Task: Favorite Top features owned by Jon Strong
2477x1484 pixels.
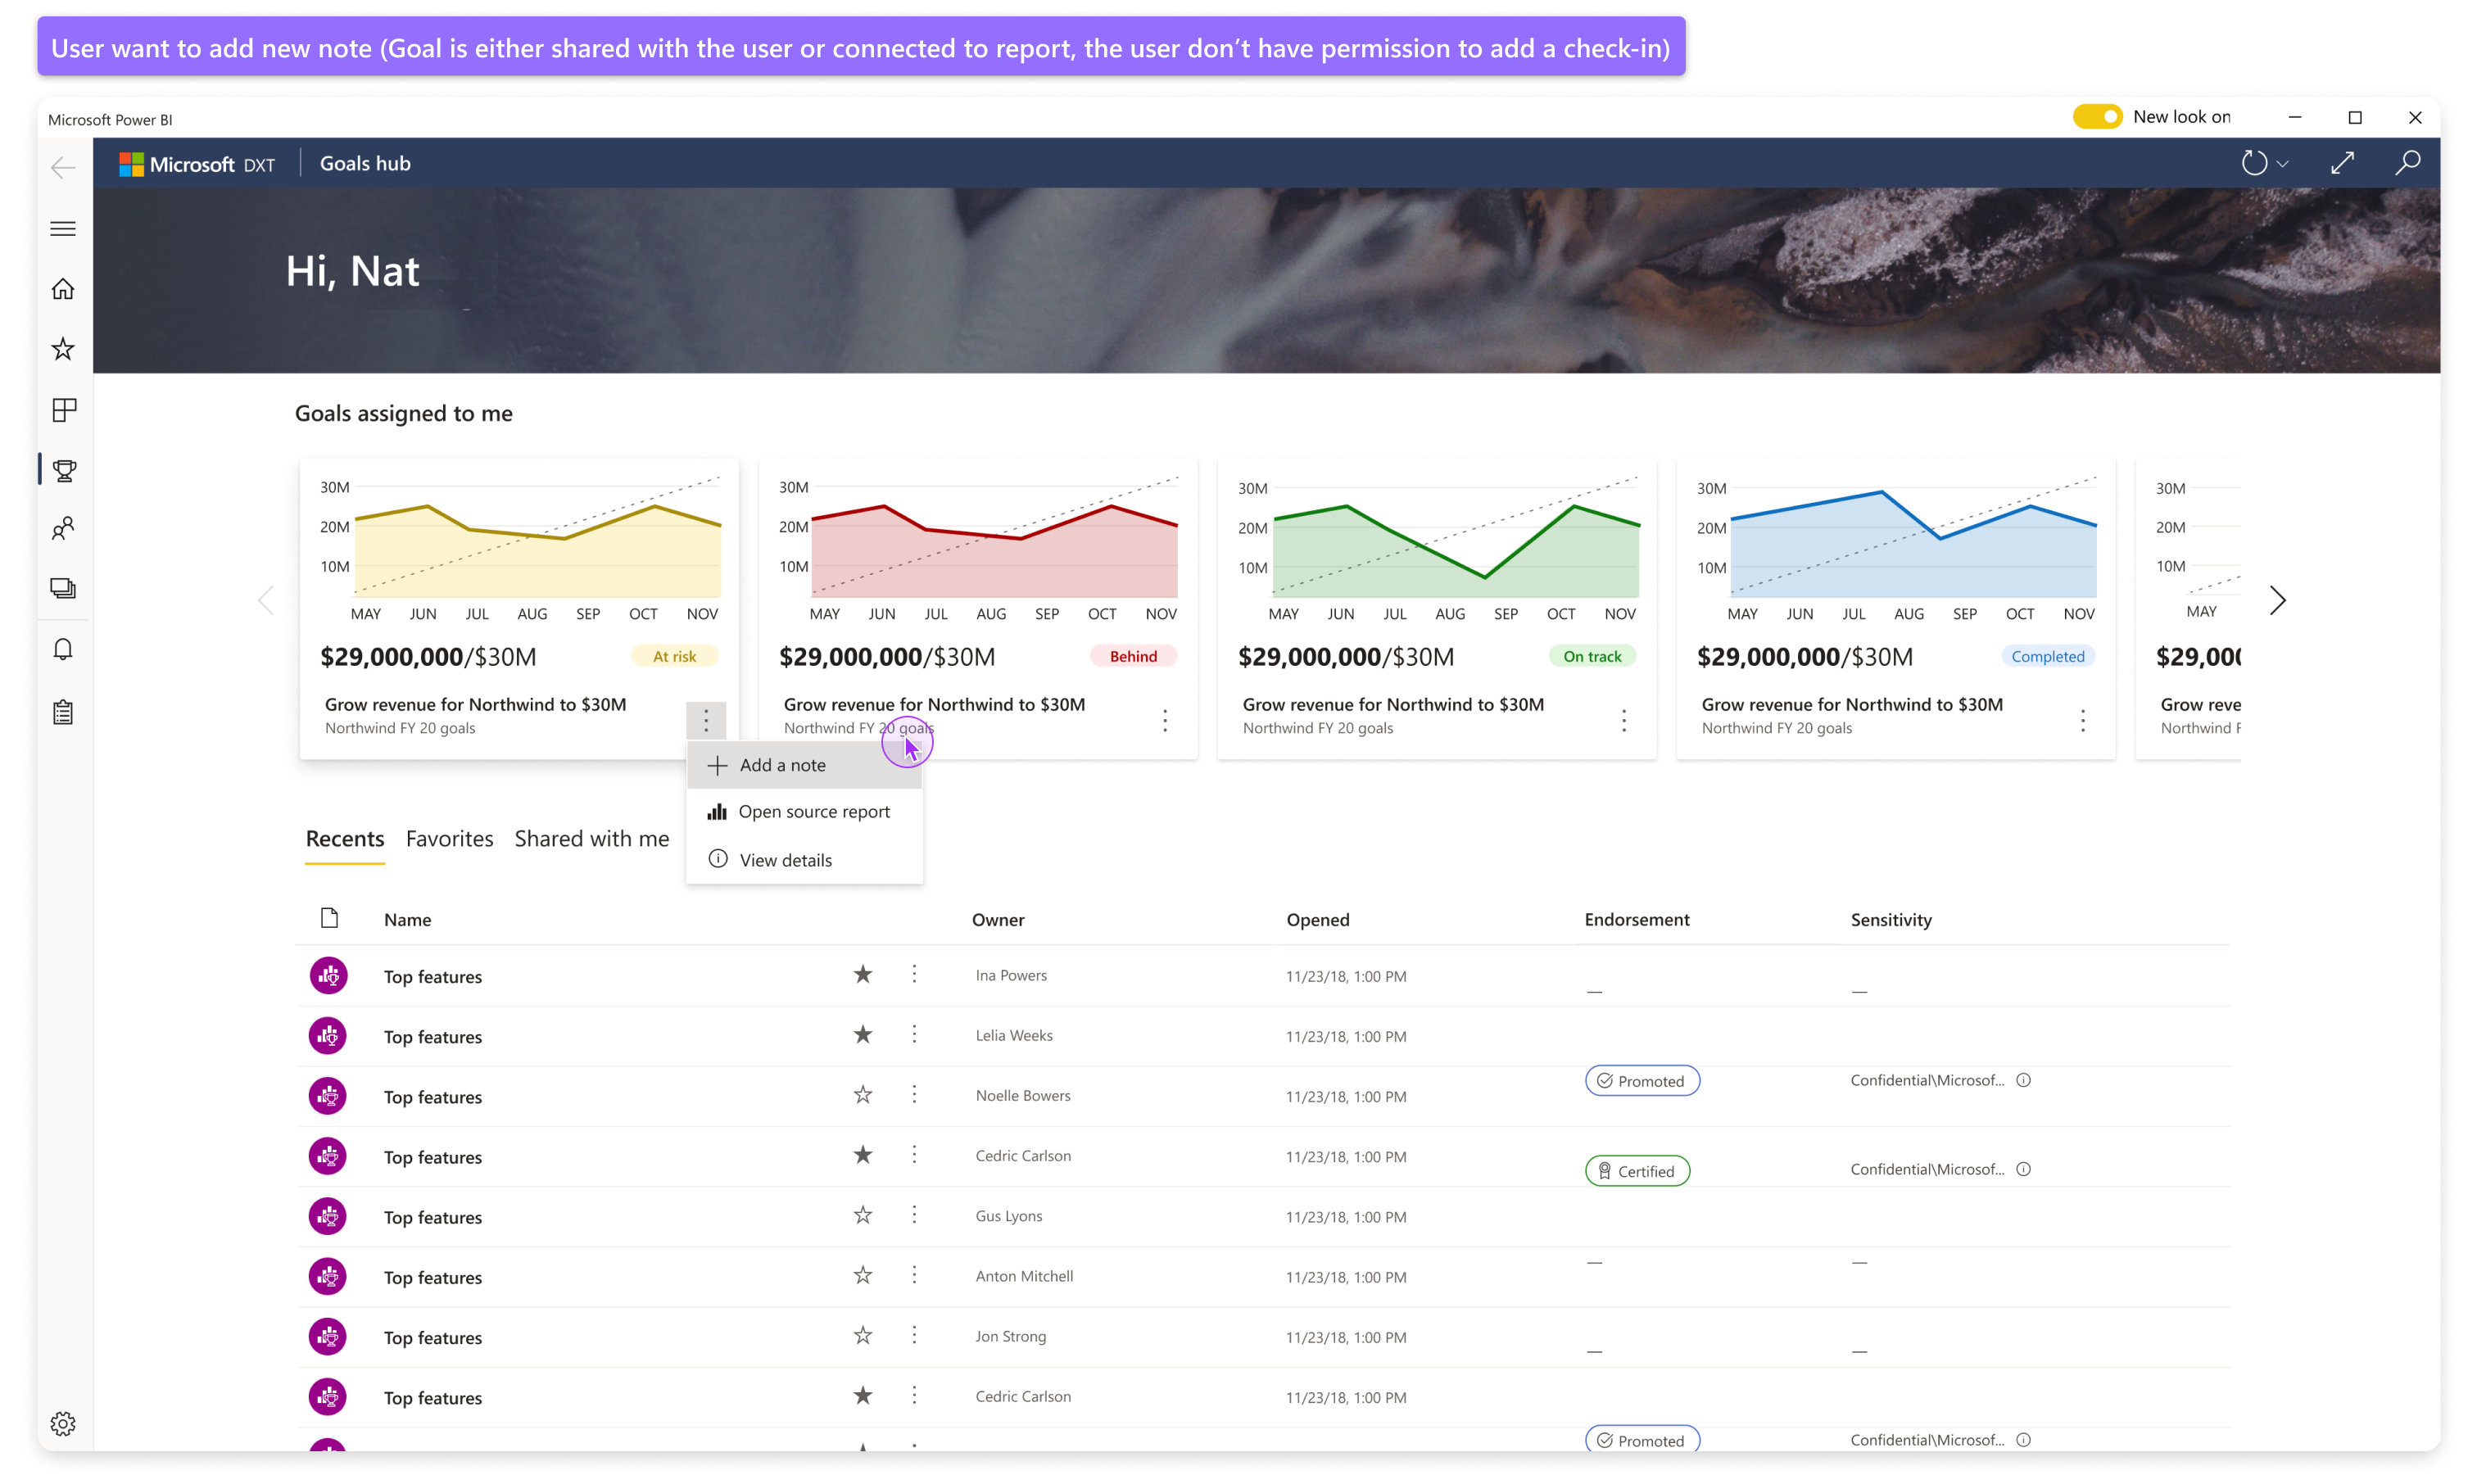Action: coord(863,1335)
